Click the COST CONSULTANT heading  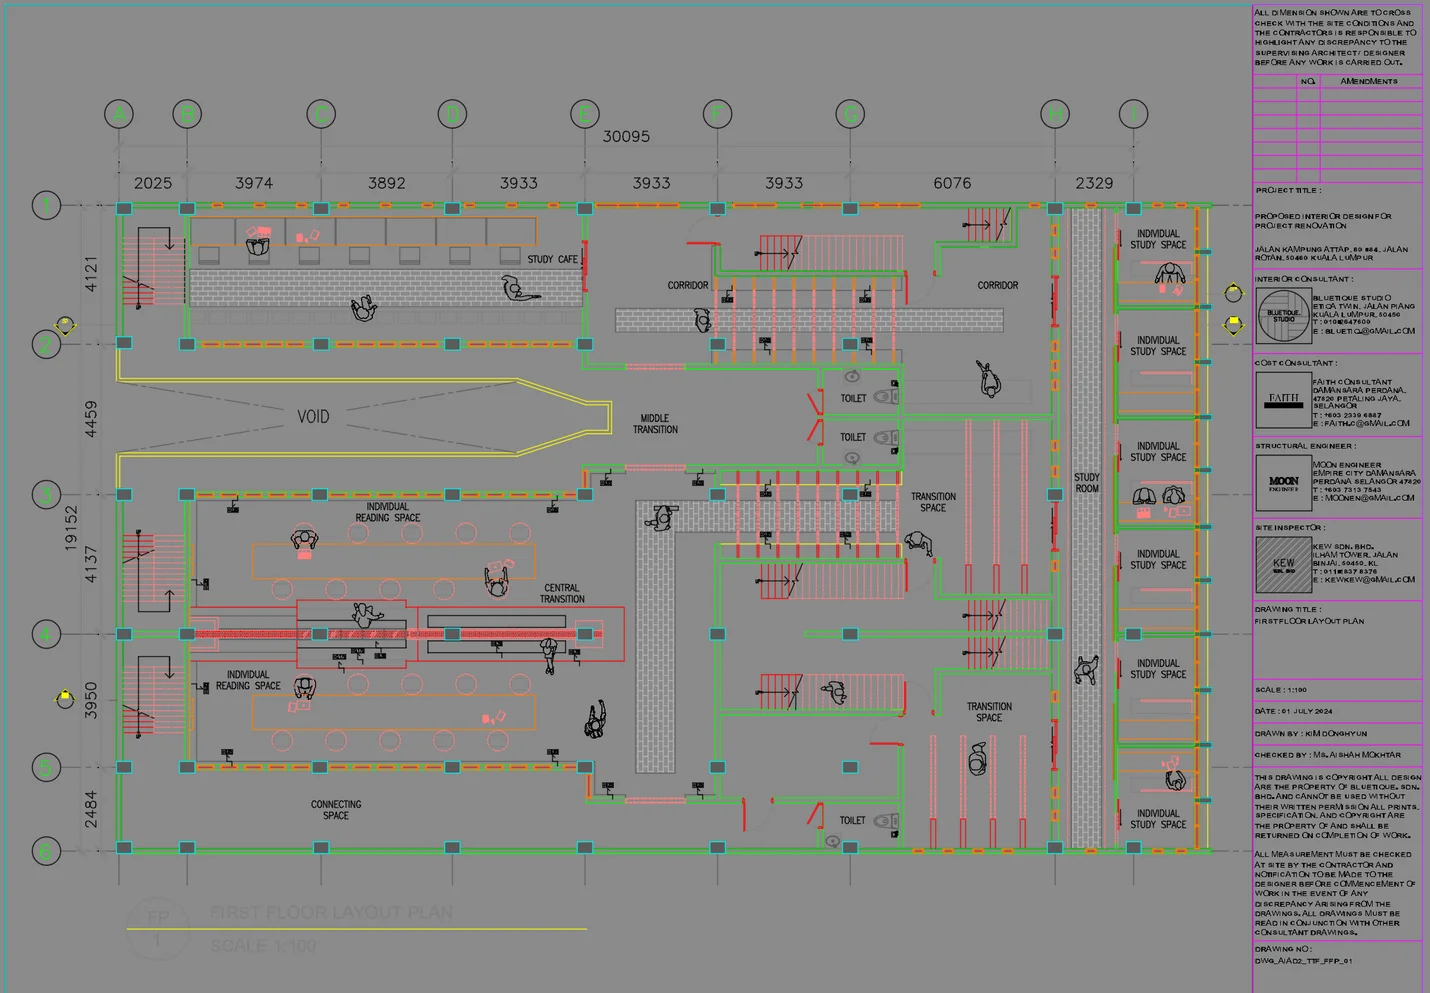pyautogui.click(x=1296, y=363)
